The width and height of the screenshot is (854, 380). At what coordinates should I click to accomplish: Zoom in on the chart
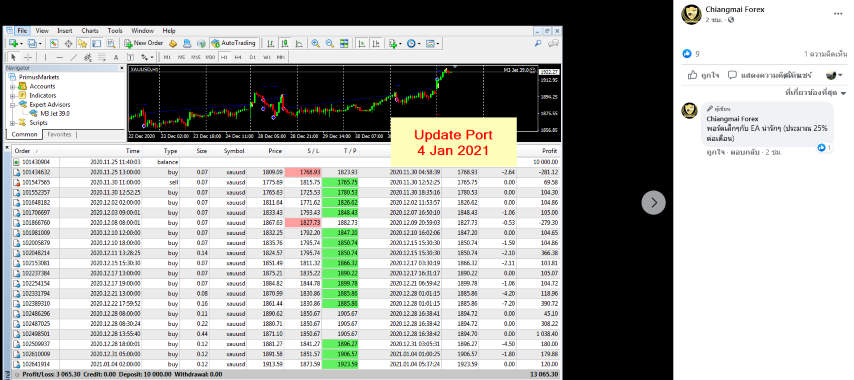point(315,44)
